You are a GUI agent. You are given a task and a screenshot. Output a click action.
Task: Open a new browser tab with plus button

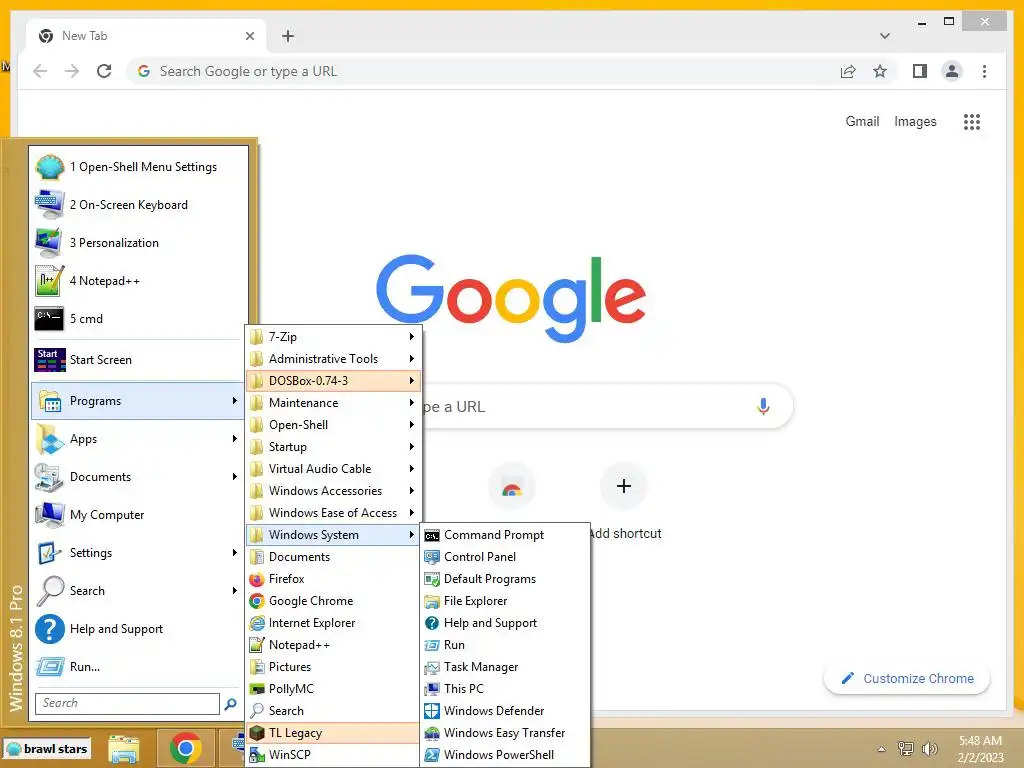[288, 36]
